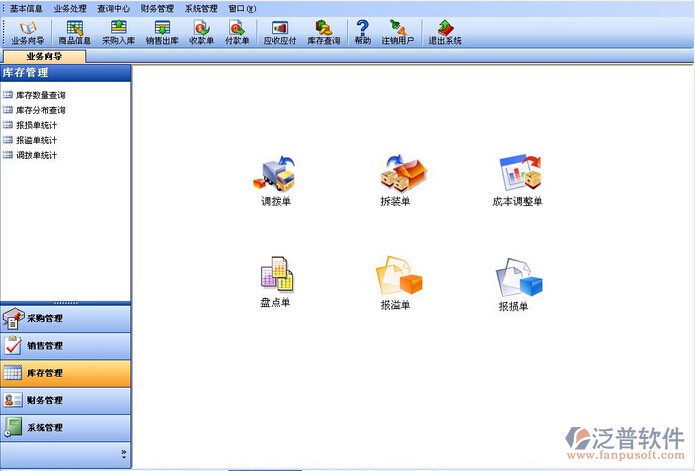
Task: Click the 采购入库 toolbar icon
Action: click(x=118, y=33)
